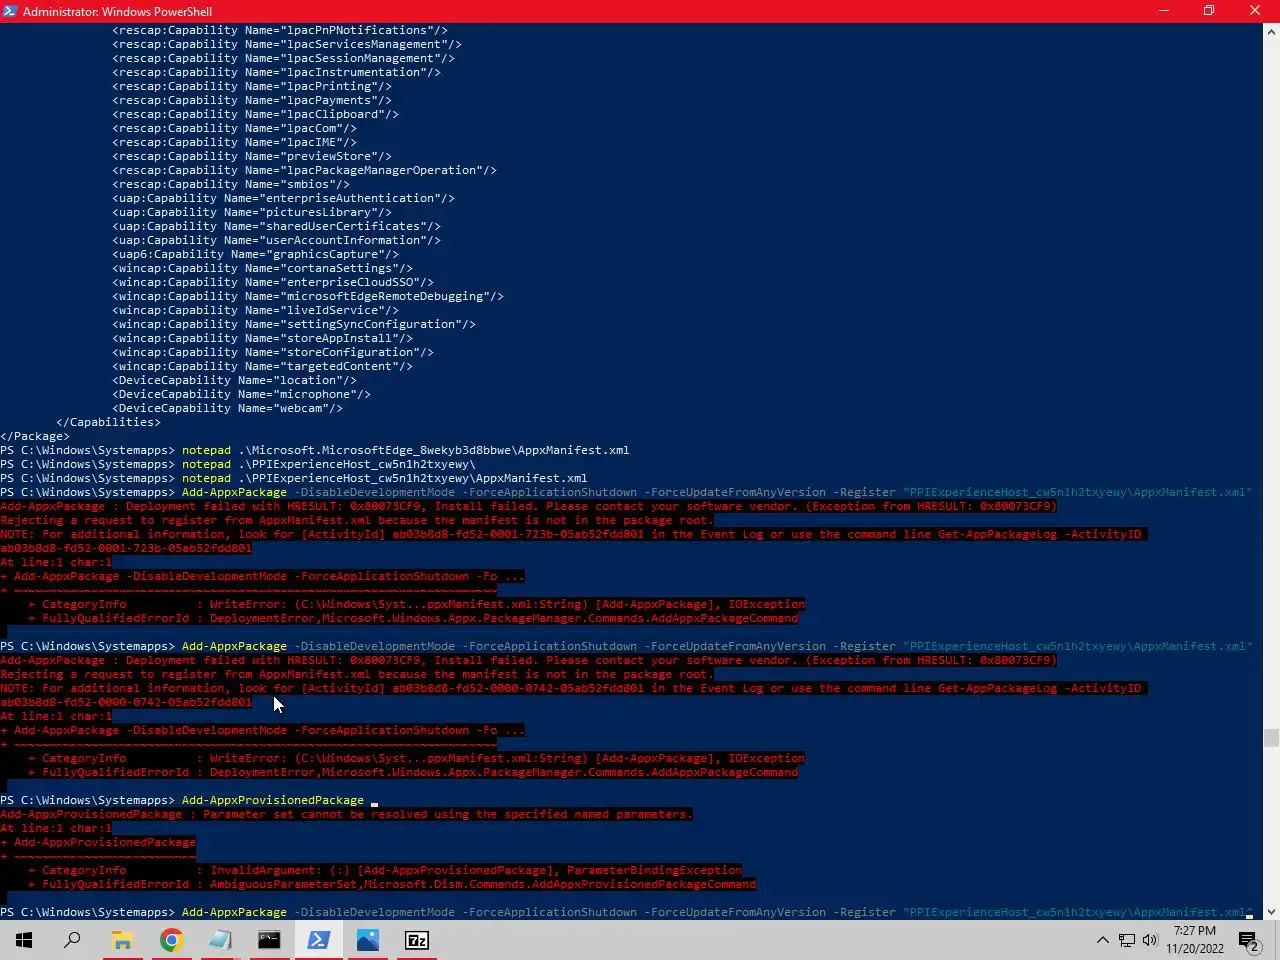Screen dimensions: 1280x960
Task: Click the InvalidArgument CategoryInfo line
Action: [385, 870]
